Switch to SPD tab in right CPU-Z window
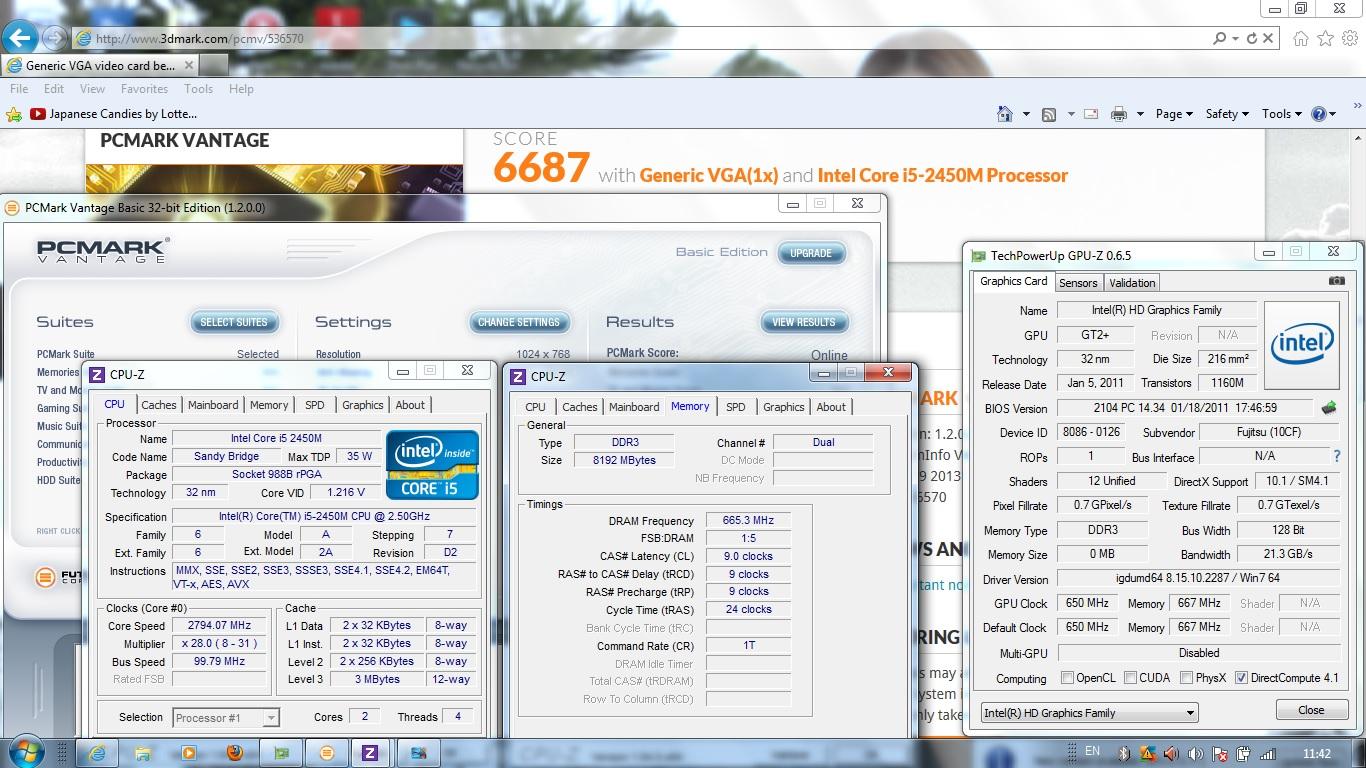 735,407
